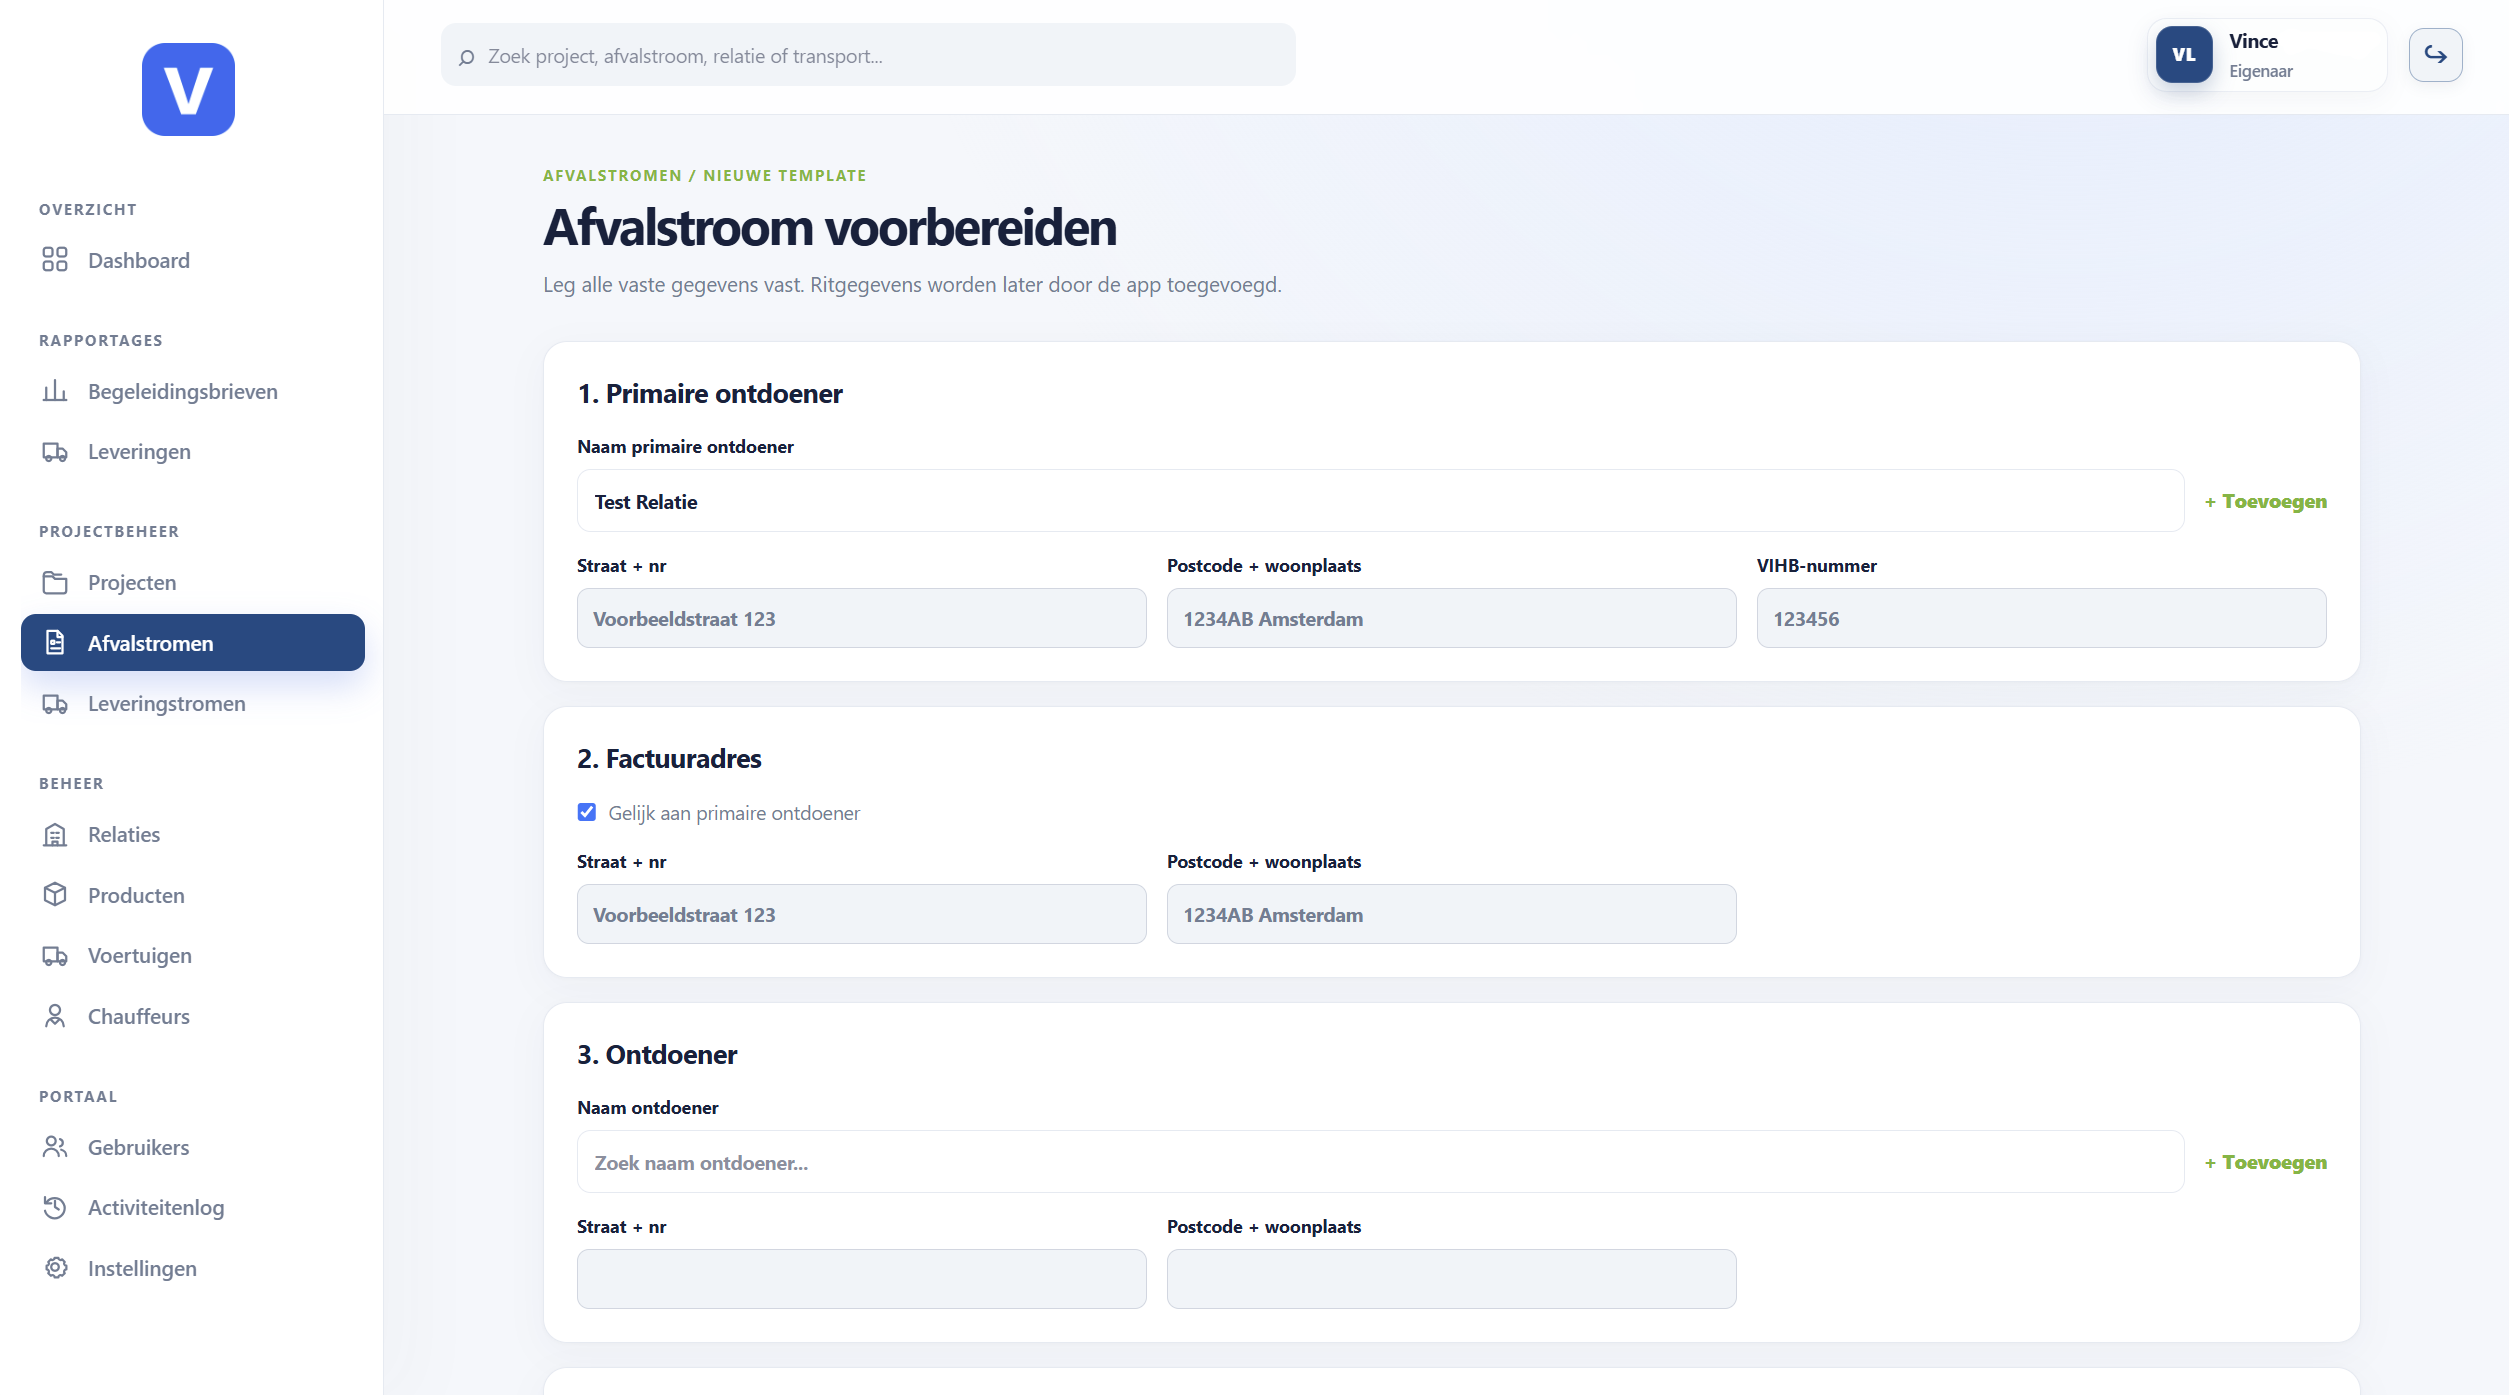
Task: Open Relaties management
Action: pos(193,835)
